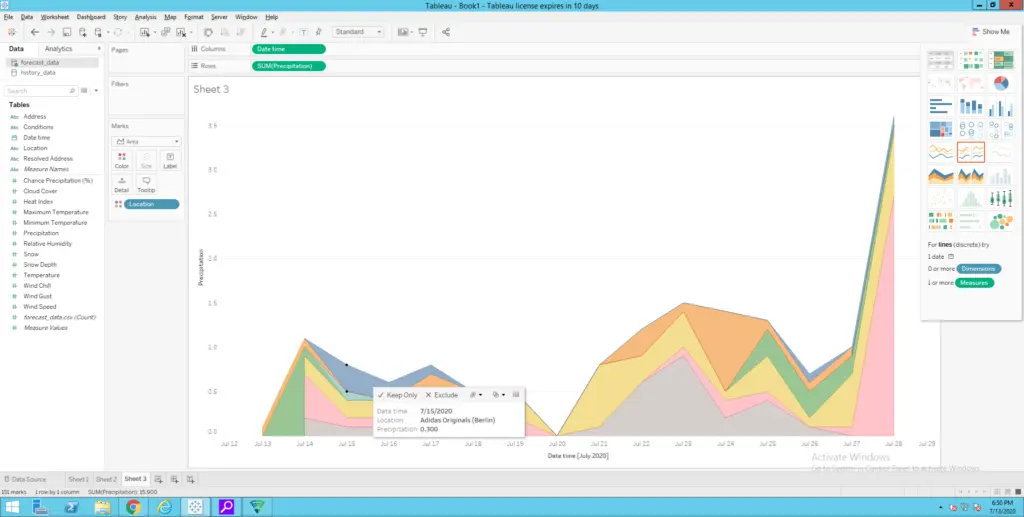Click the Color button in Marks card
Image resolution: width=1024 pixels, height=517 pixels.
(x=122, y=160)
